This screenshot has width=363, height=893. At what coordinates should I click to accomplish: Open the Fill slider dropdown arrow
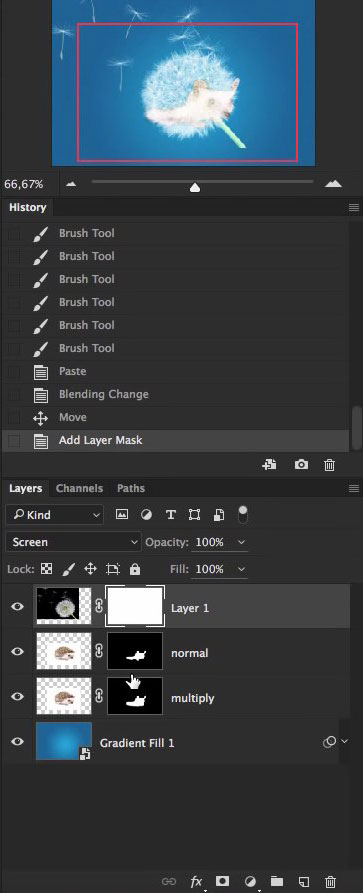click(x=242, y=569)
